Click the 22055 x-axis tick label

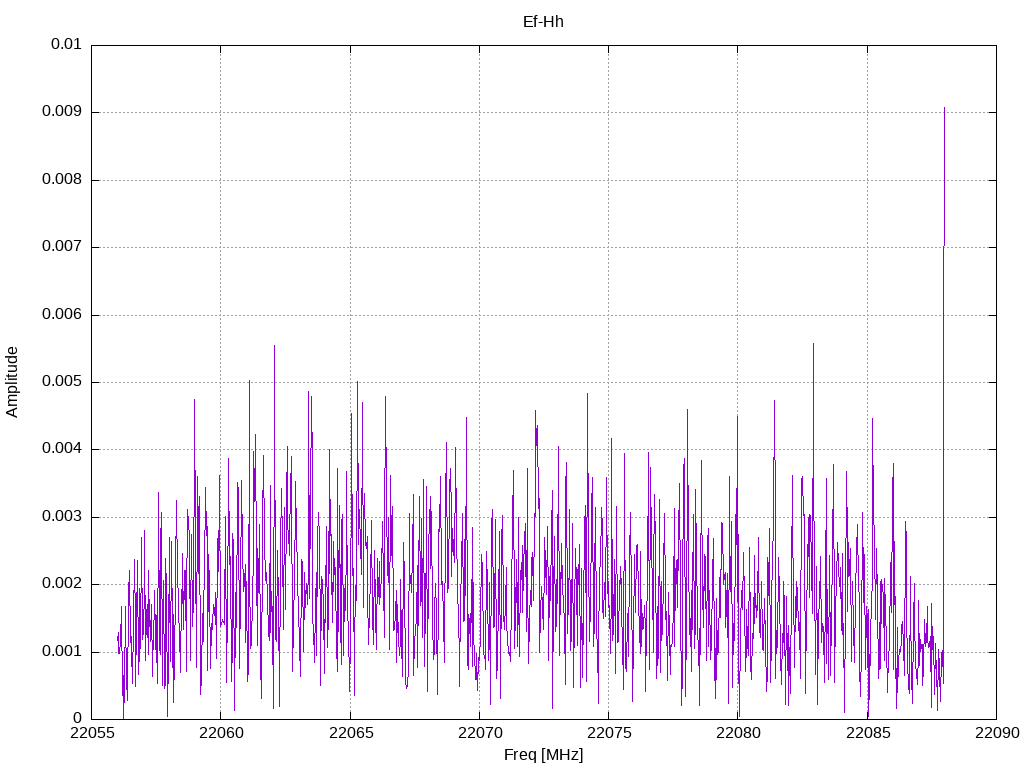point(92,735)
